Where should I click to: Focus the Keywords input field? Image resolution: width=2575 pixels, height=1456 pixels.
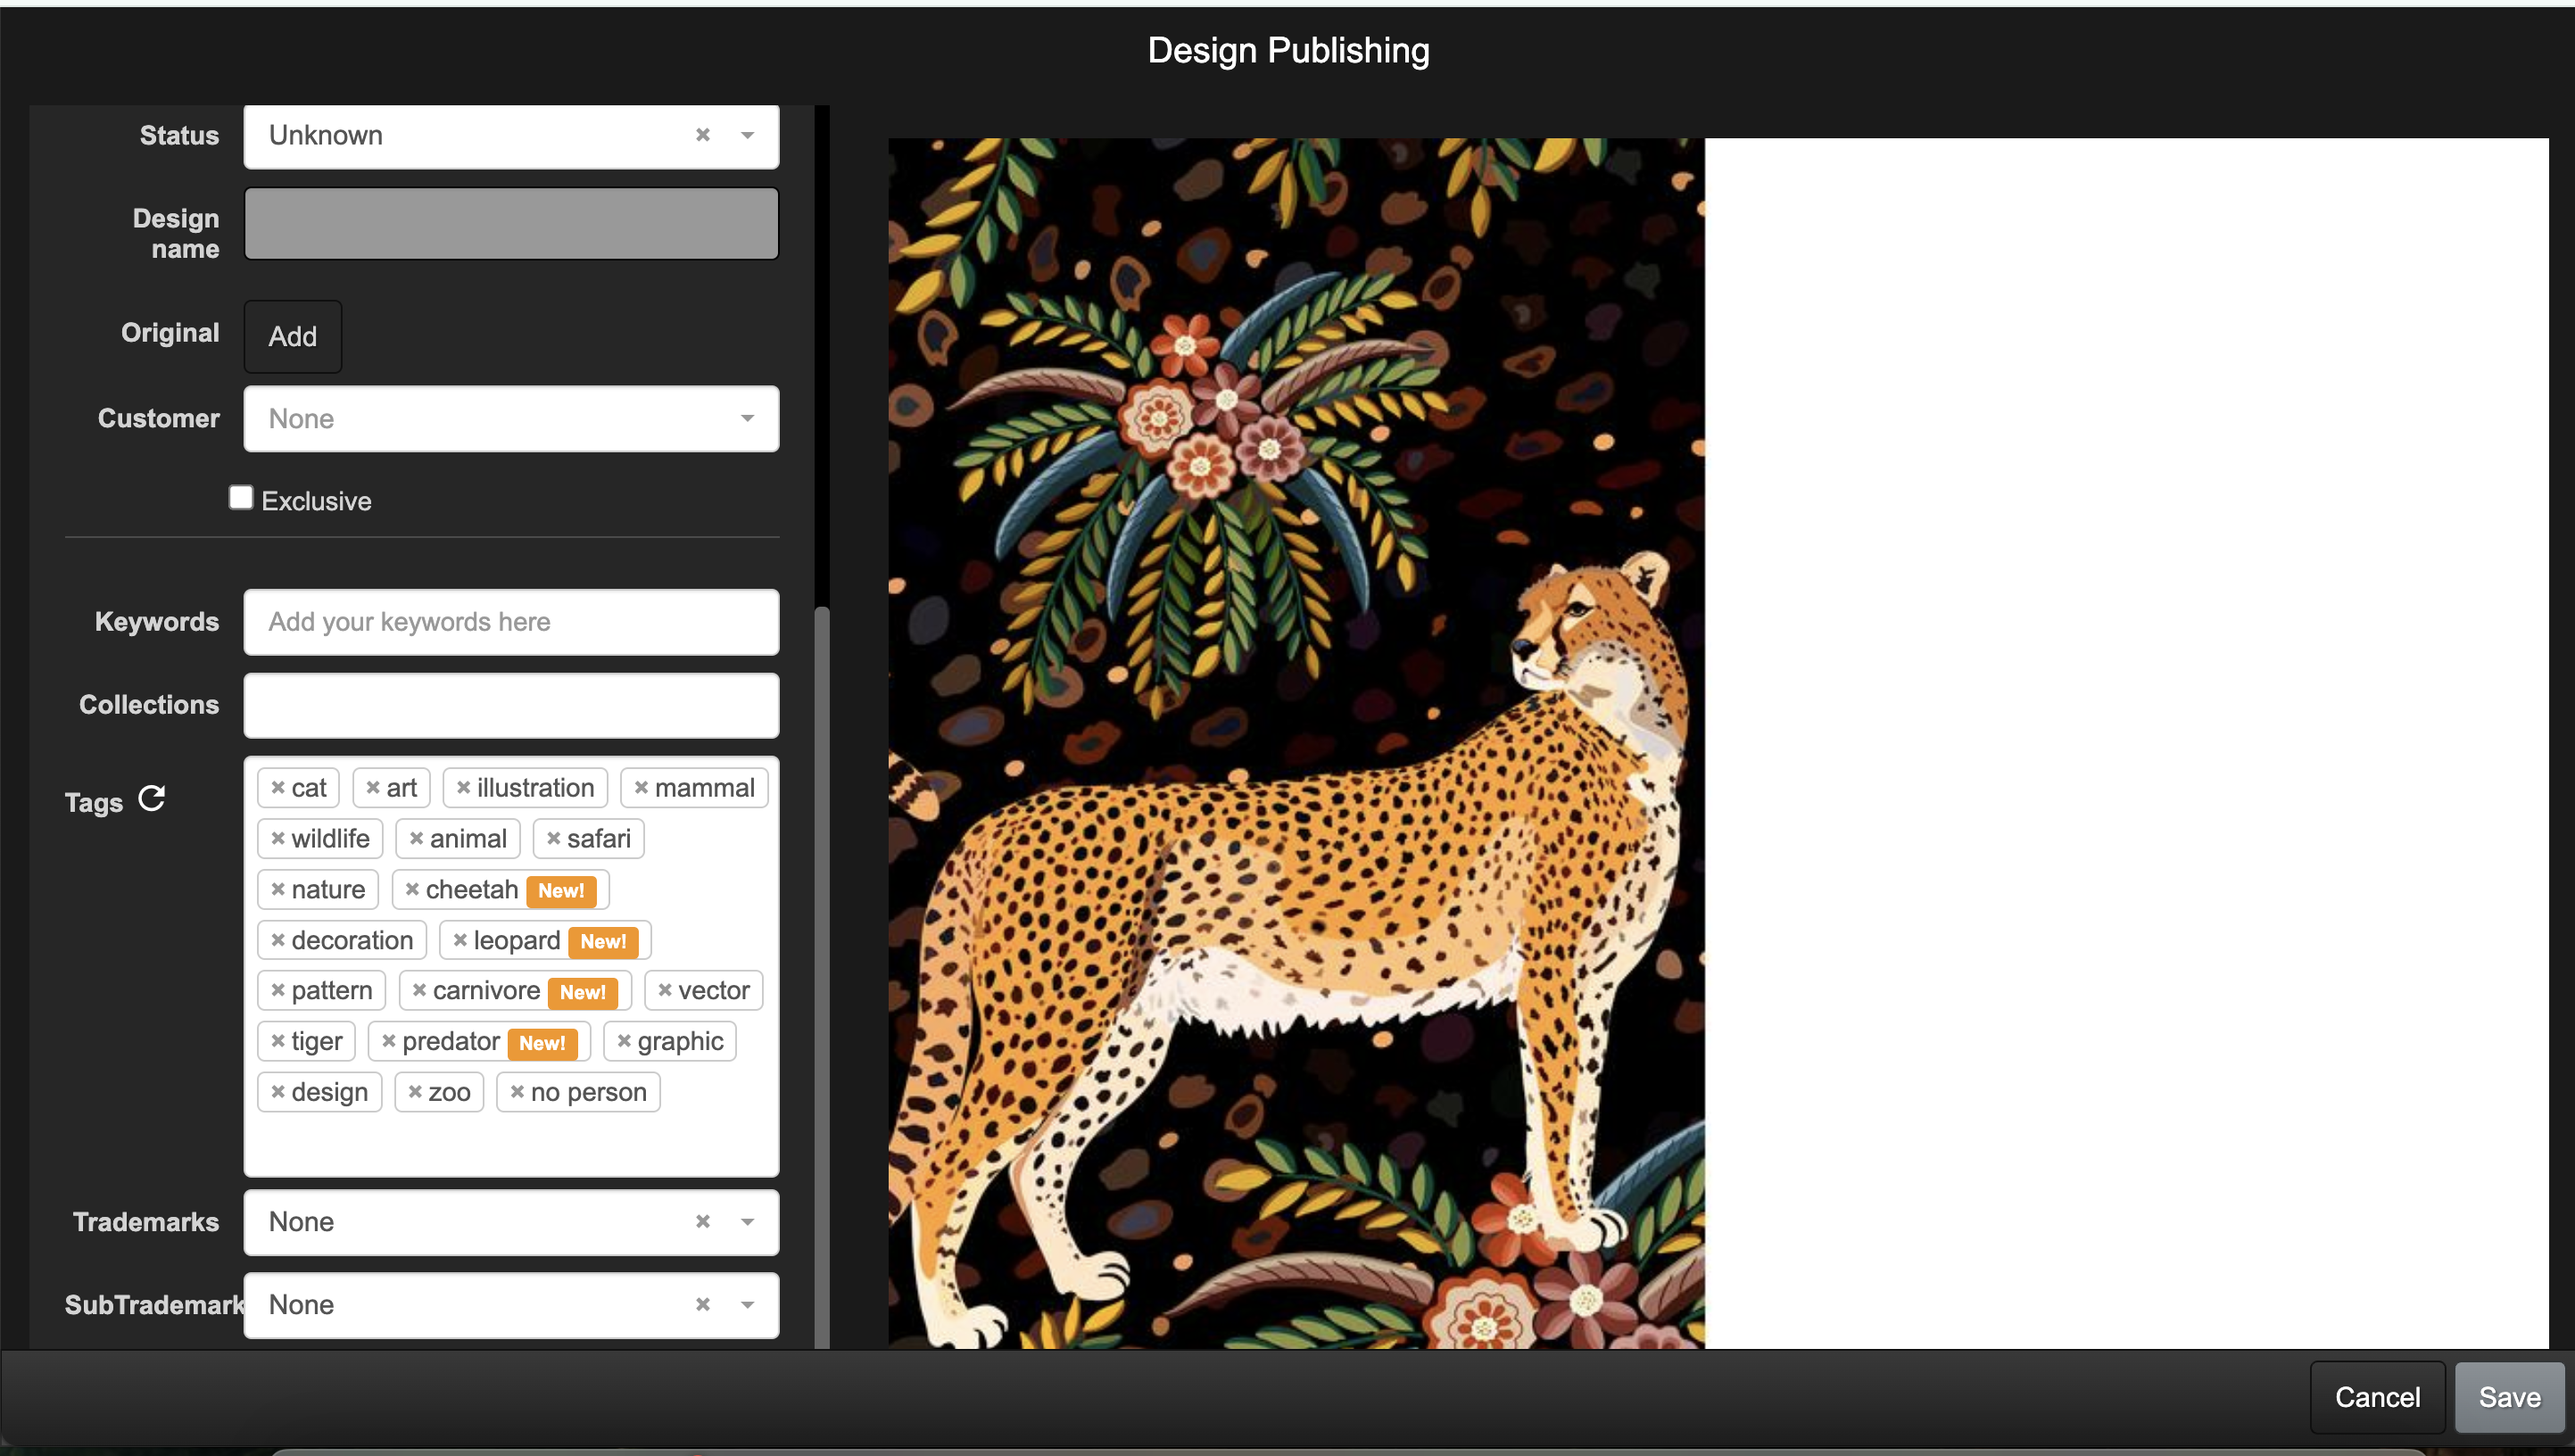point(511,622)
